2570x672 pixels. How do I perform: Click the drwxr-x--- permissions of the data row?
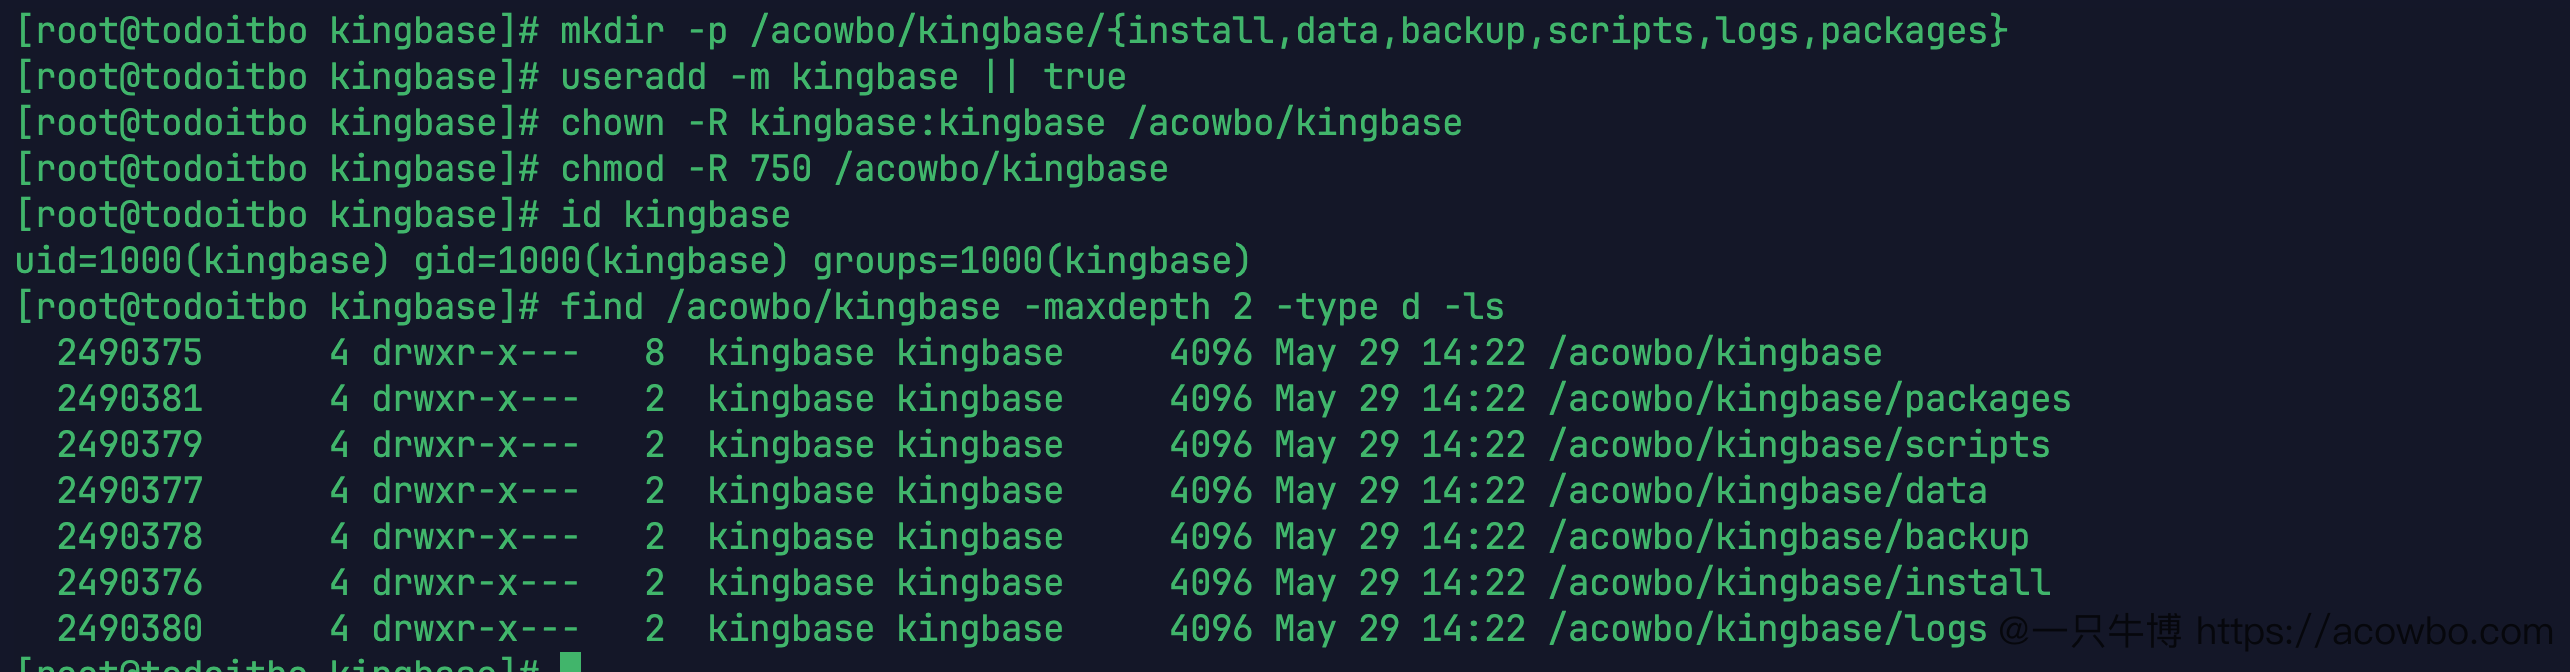coord(475,491)
